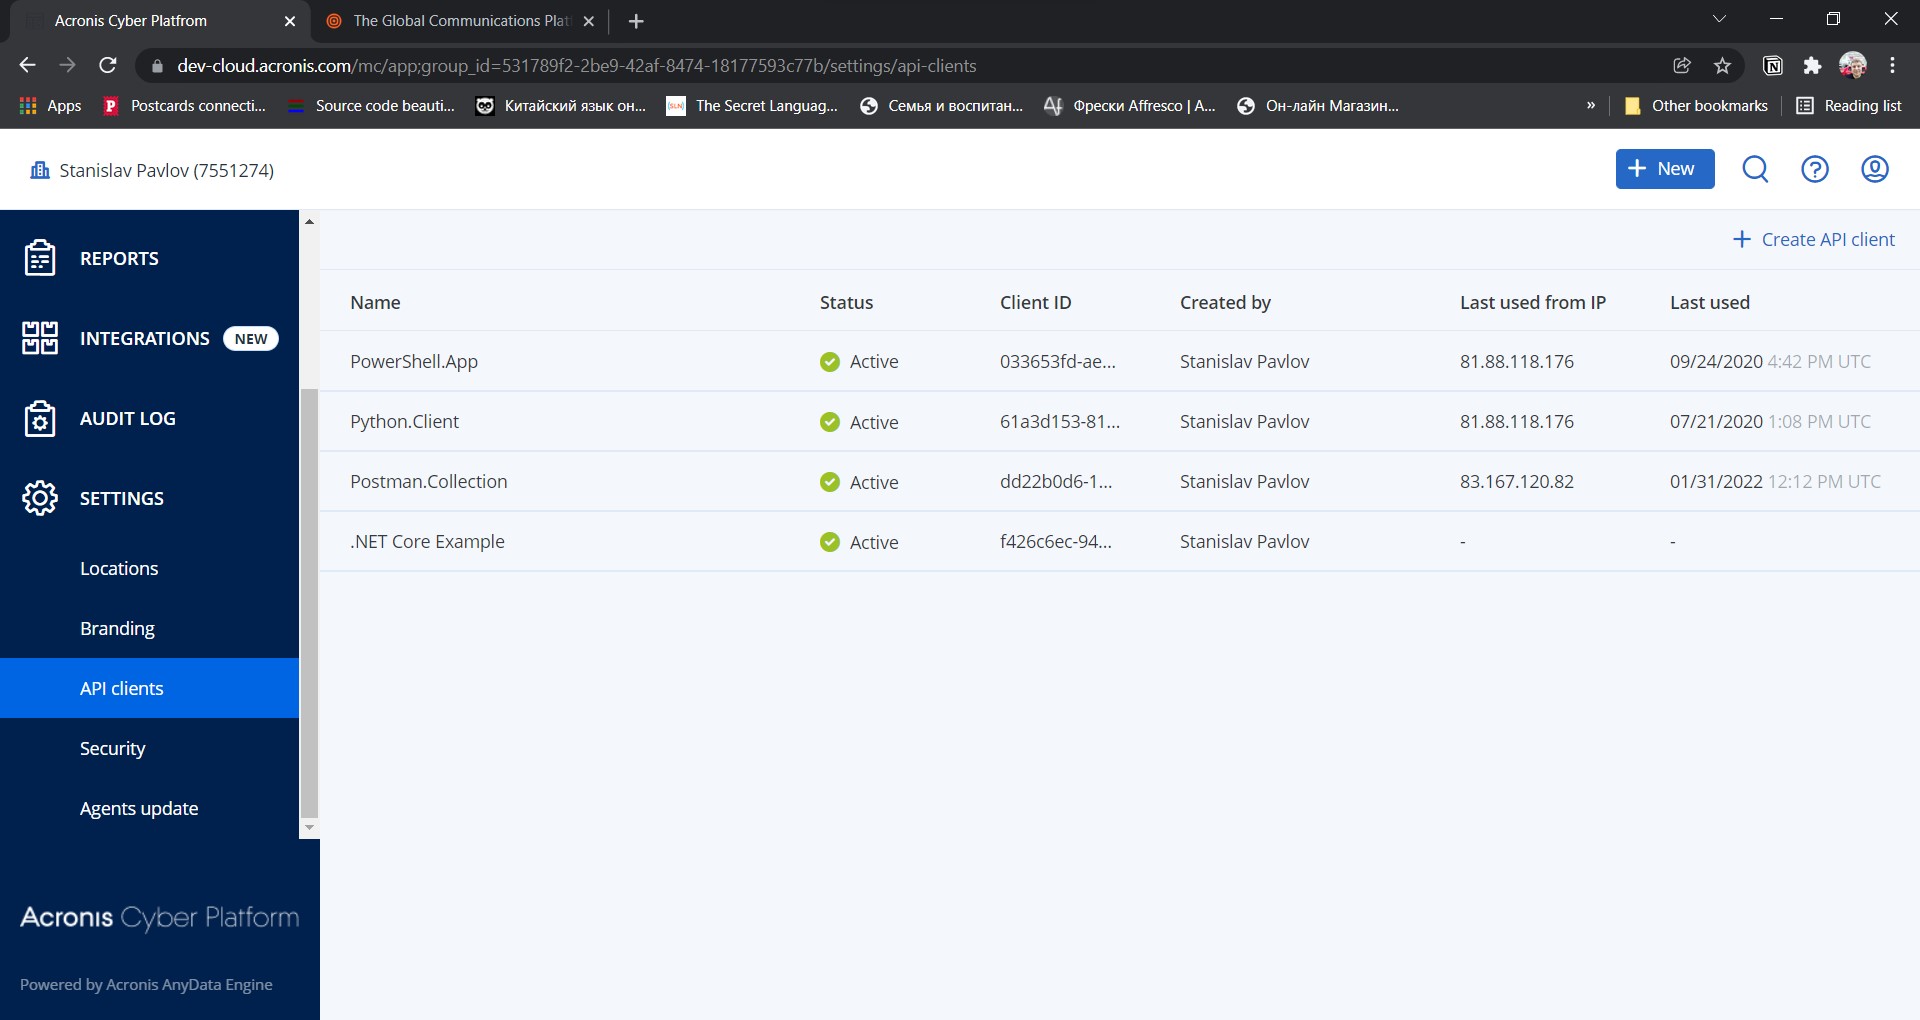The height and width of the screenshot is (1020, 1920).
Task: Open Settings in the sidebar
Action: point(122,498)
